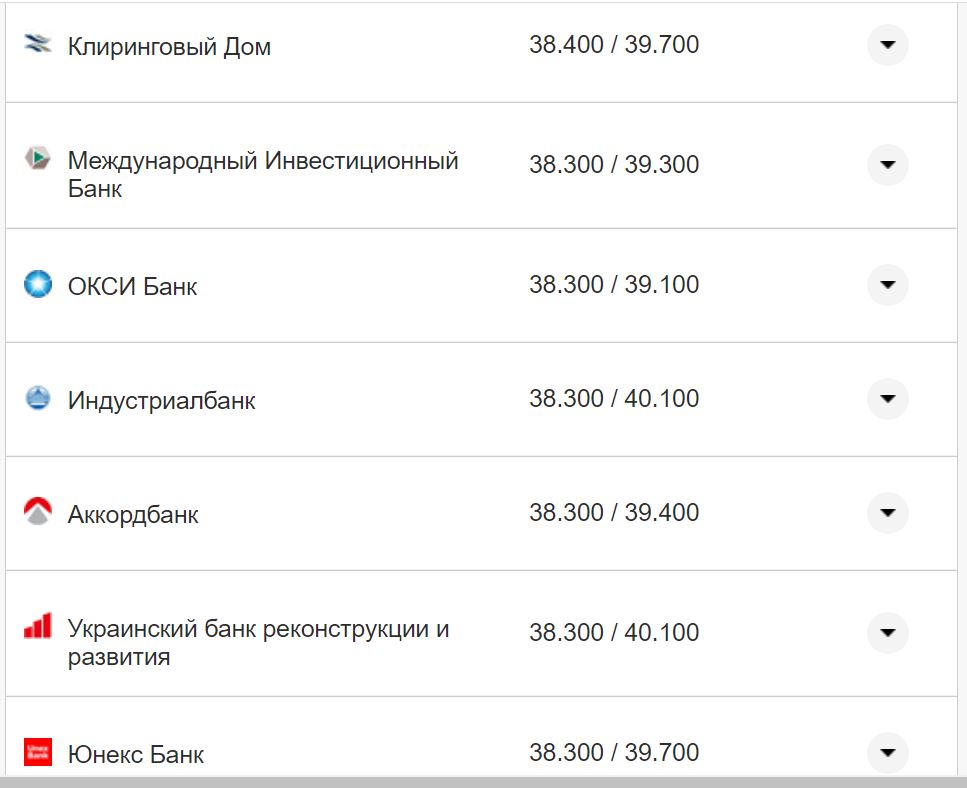Open the Аккордбанк bank name link
The image size is (967, 788).
[131, 513]
